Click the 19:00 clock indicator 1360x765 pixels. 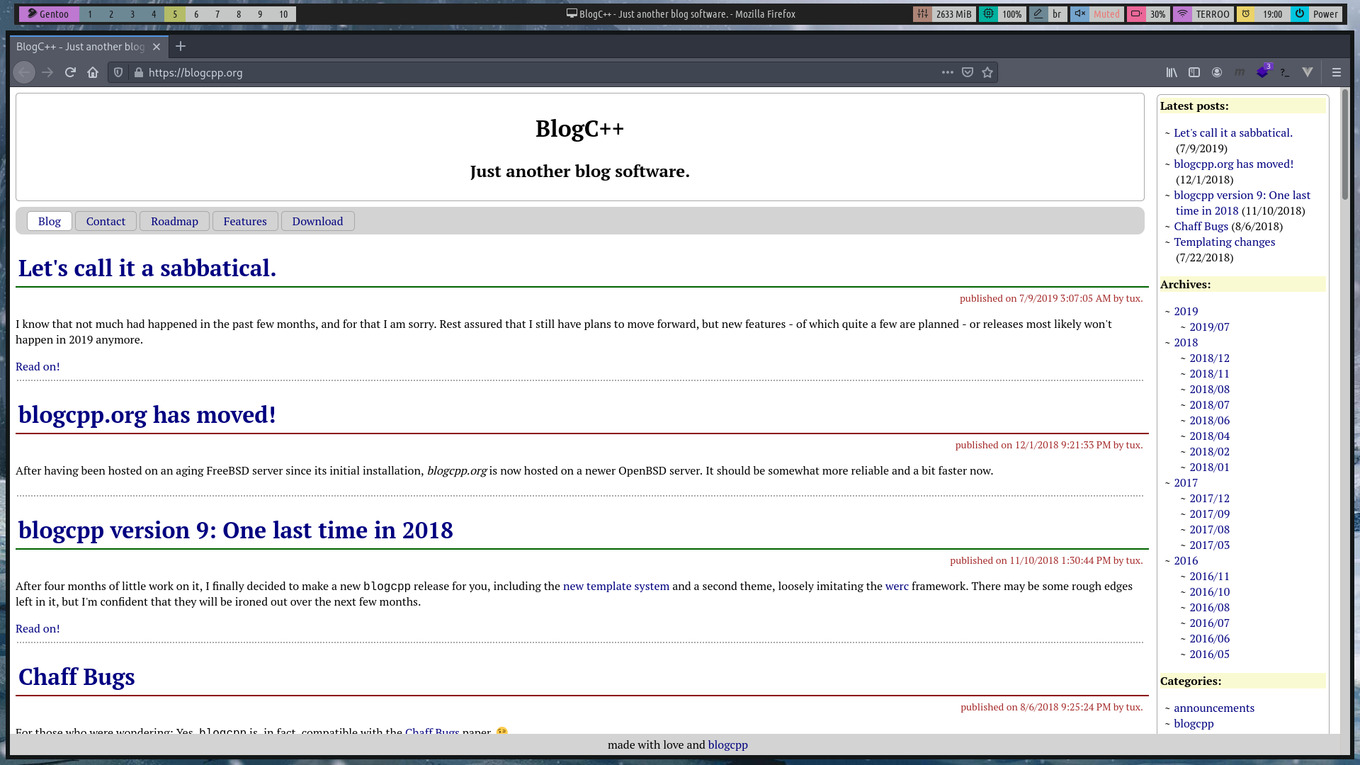1262,14
